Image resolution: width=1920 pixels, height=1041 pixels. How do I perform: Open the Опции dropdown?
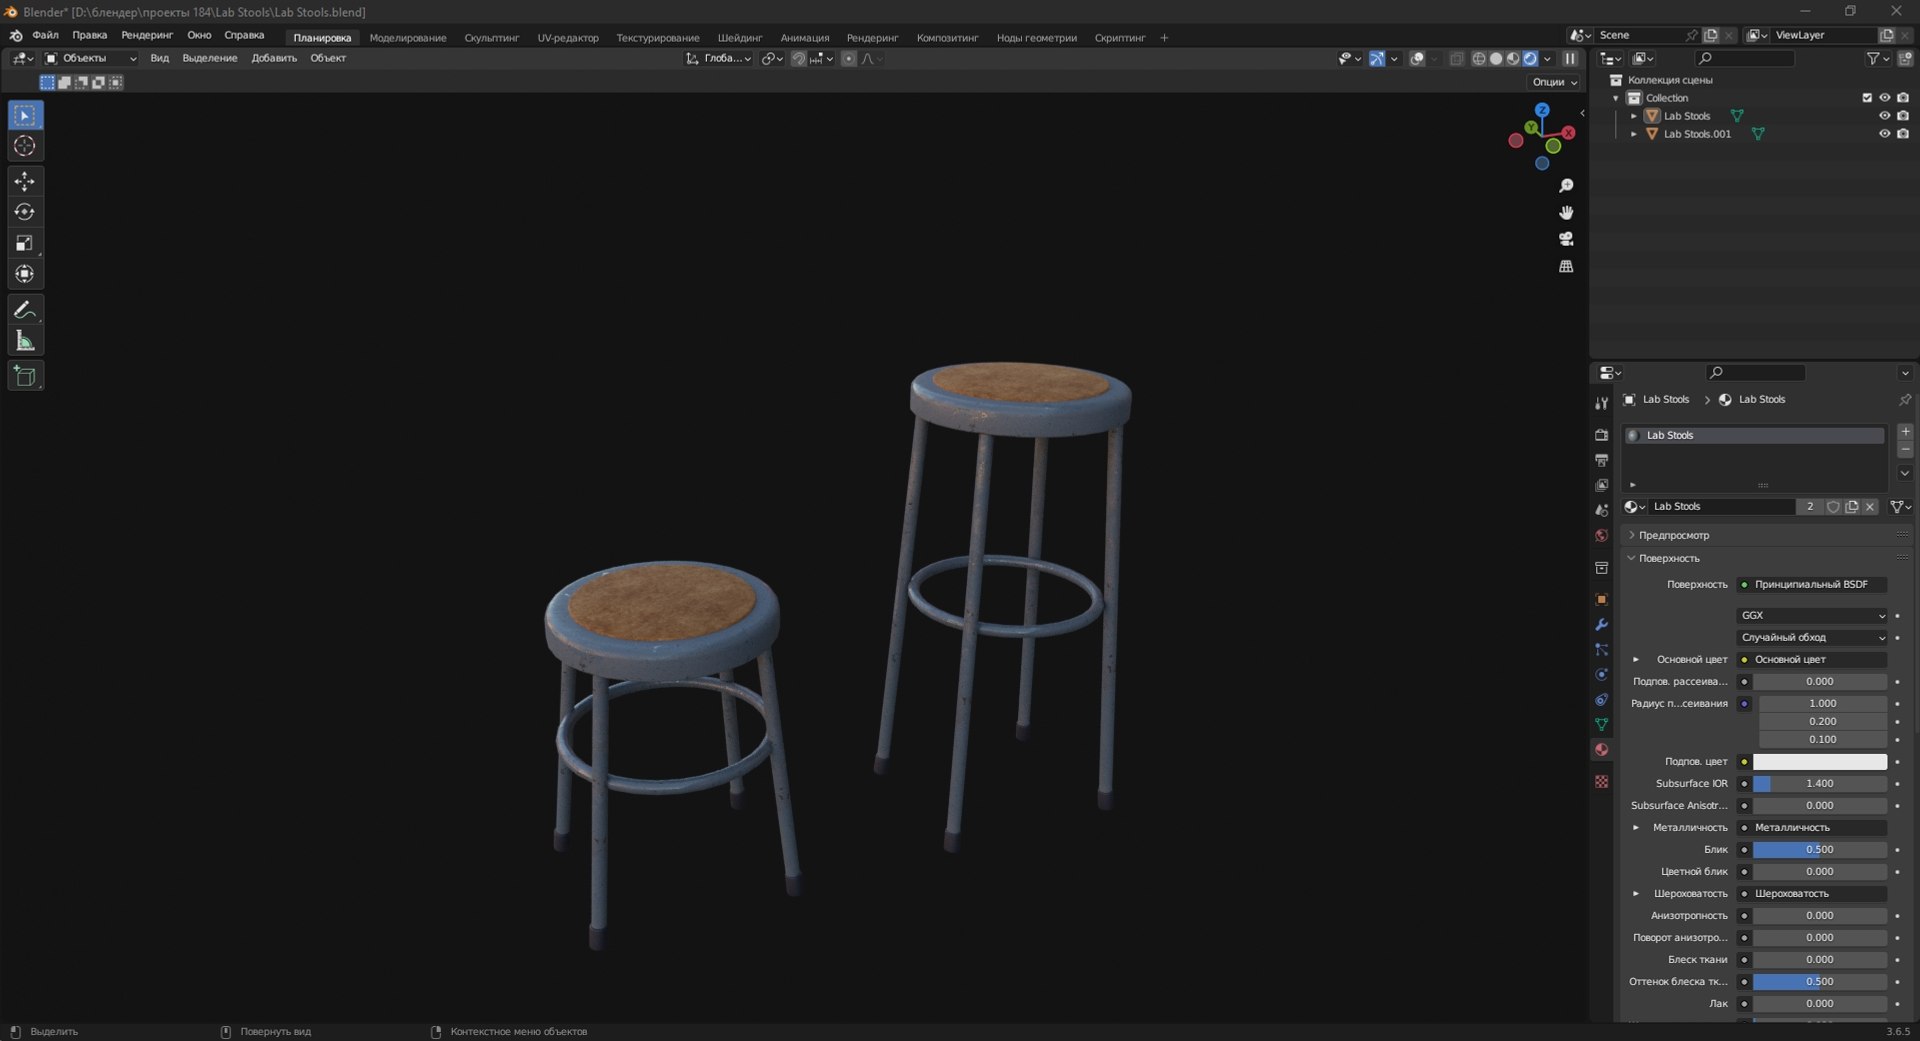click(x=1554, y=82)
